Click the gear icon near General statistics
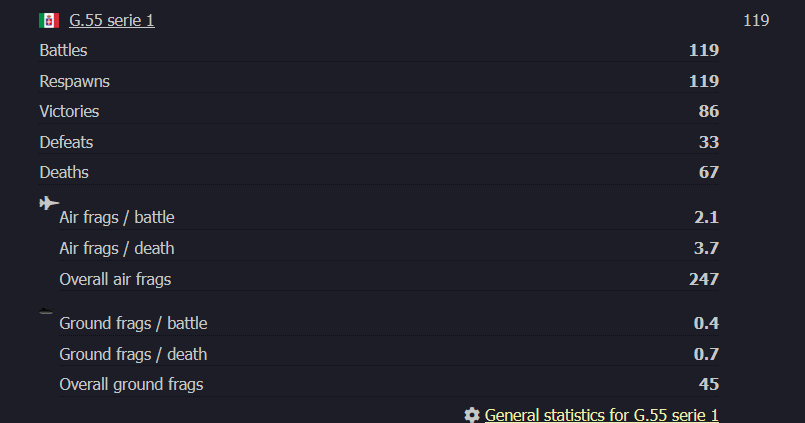The width and height of the screenshot is (805, 423). point(472,414)
